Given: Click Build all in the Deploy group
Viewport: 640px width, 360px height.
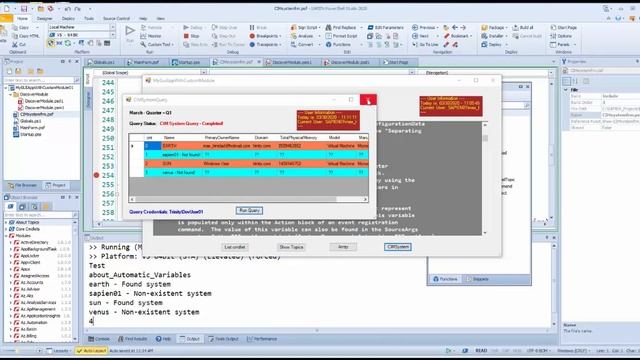Looking at the screenshot, I should point(523,27).
